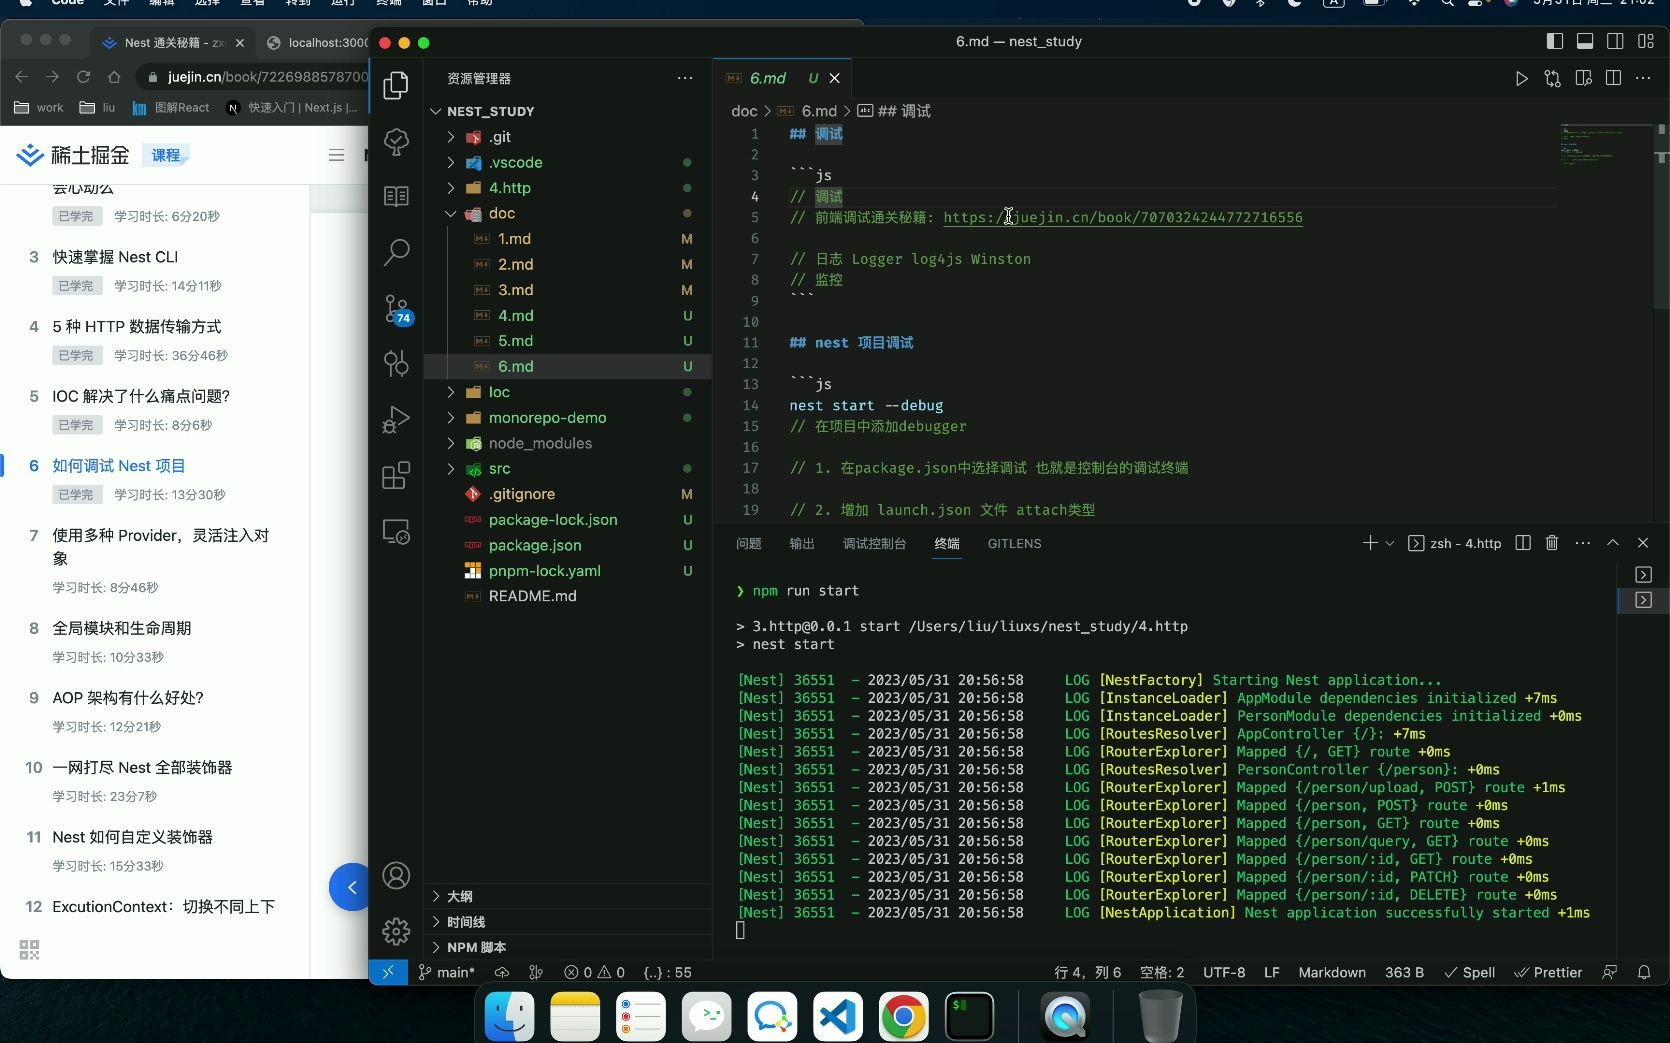Open Explorer panel more actions ellipsis

click(685, 78)
